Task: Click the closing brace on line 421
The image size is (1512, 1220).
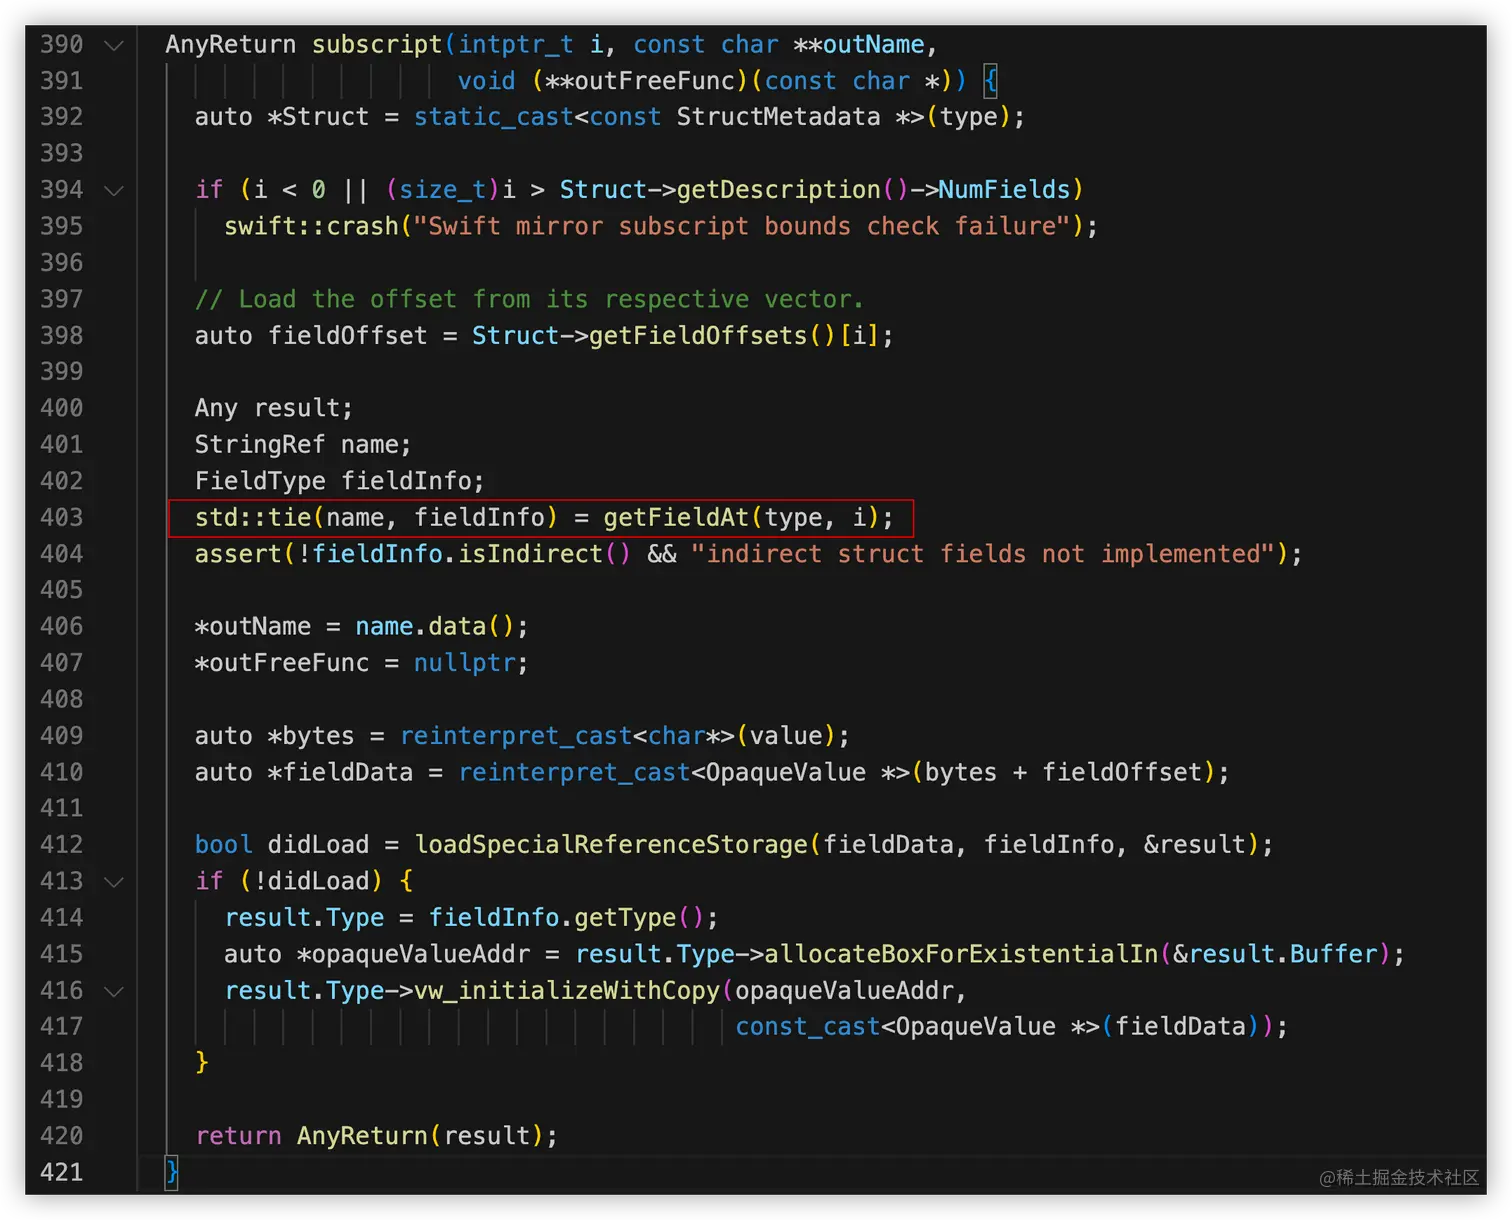Action: pos(170,1171)
